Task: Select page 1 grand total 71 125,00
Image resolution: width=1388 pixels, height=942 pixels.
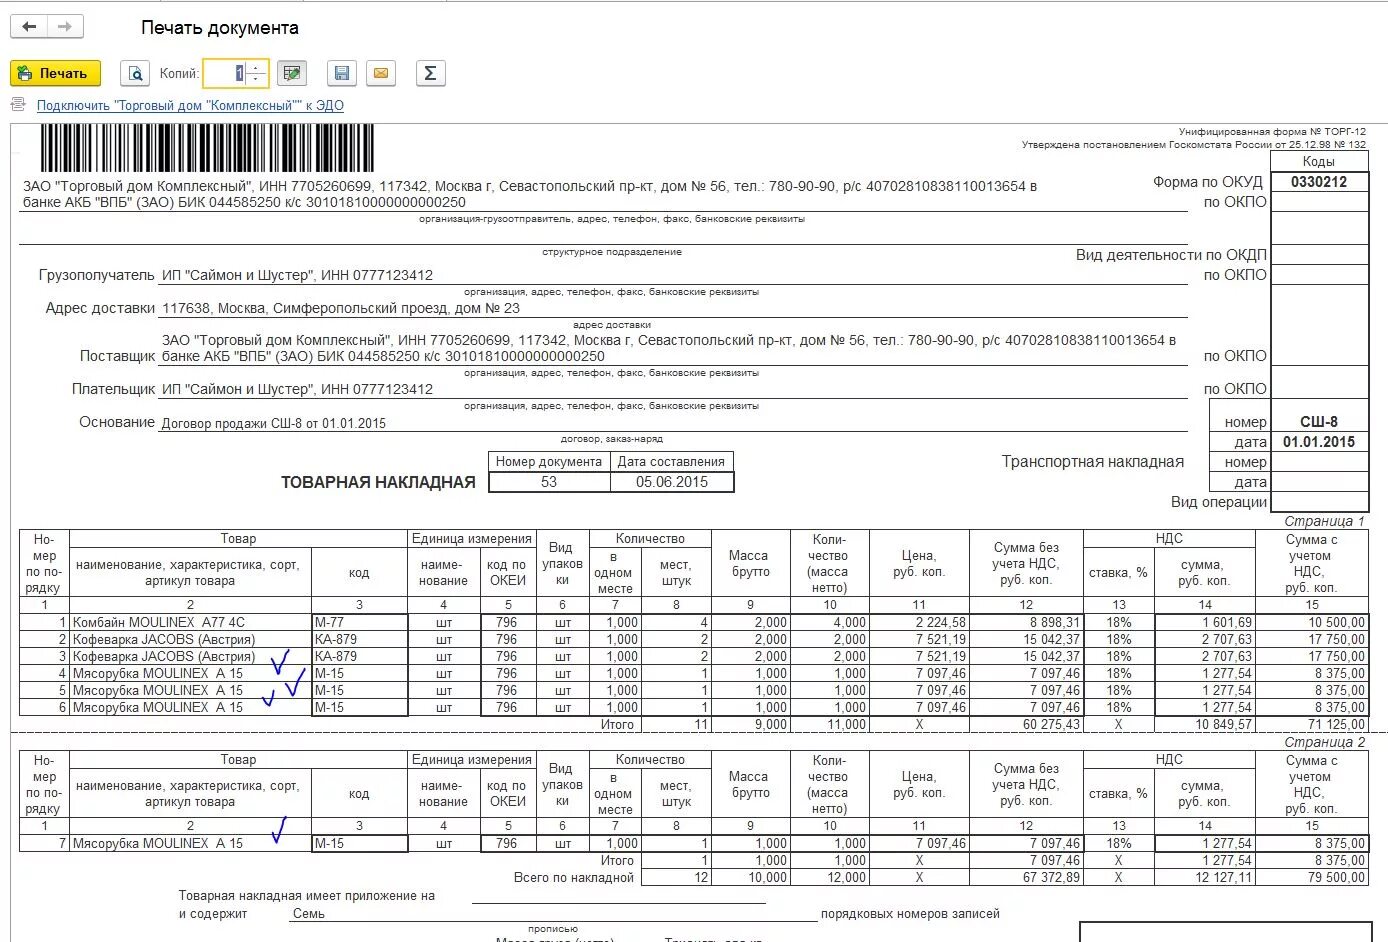Action: click(1311, 724)
